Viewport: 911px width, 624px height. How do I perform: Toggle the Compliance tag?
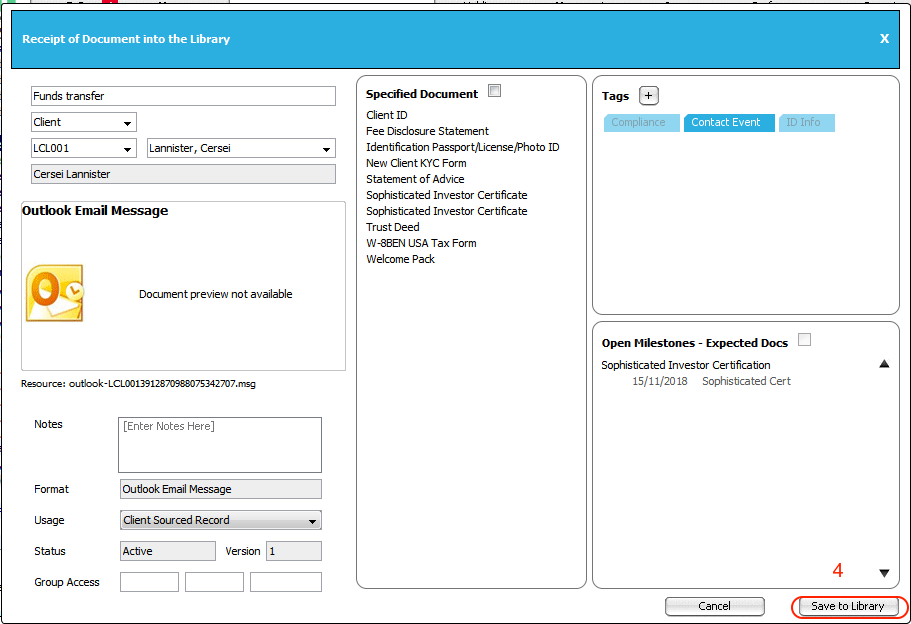638,123
